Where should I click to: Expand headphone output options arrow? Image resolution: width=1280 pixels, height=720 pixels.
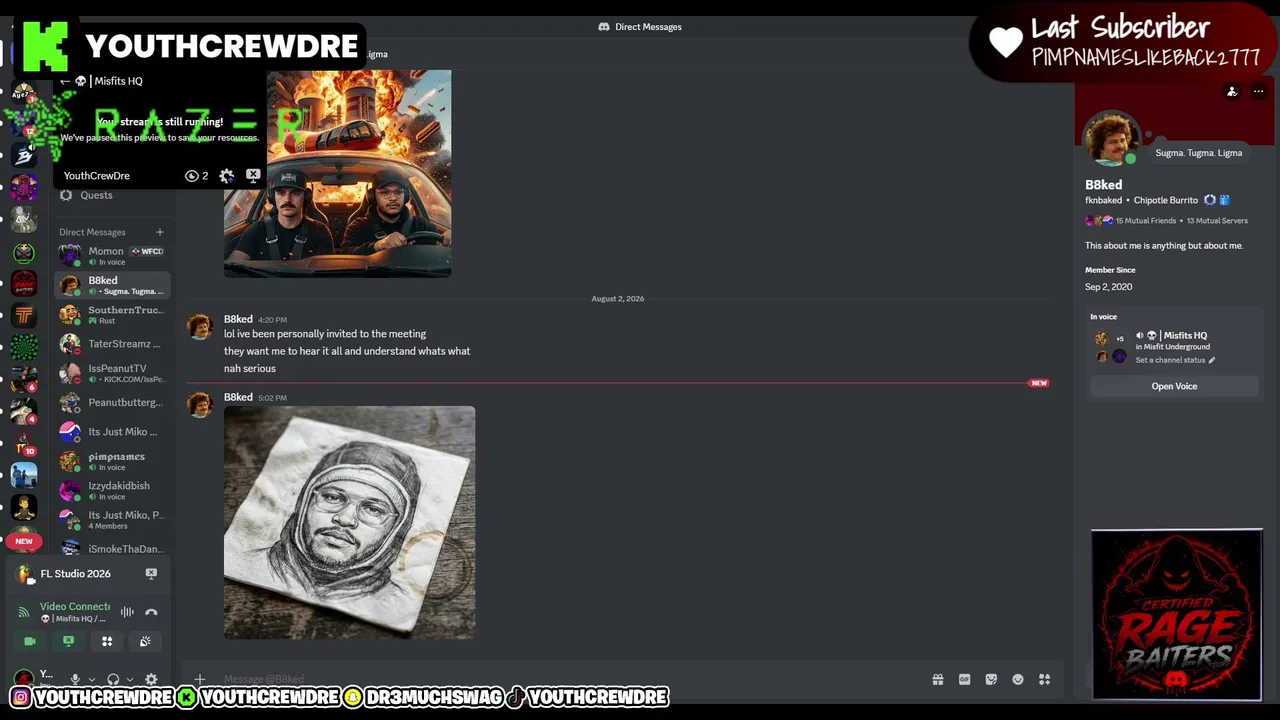[130, 680]
